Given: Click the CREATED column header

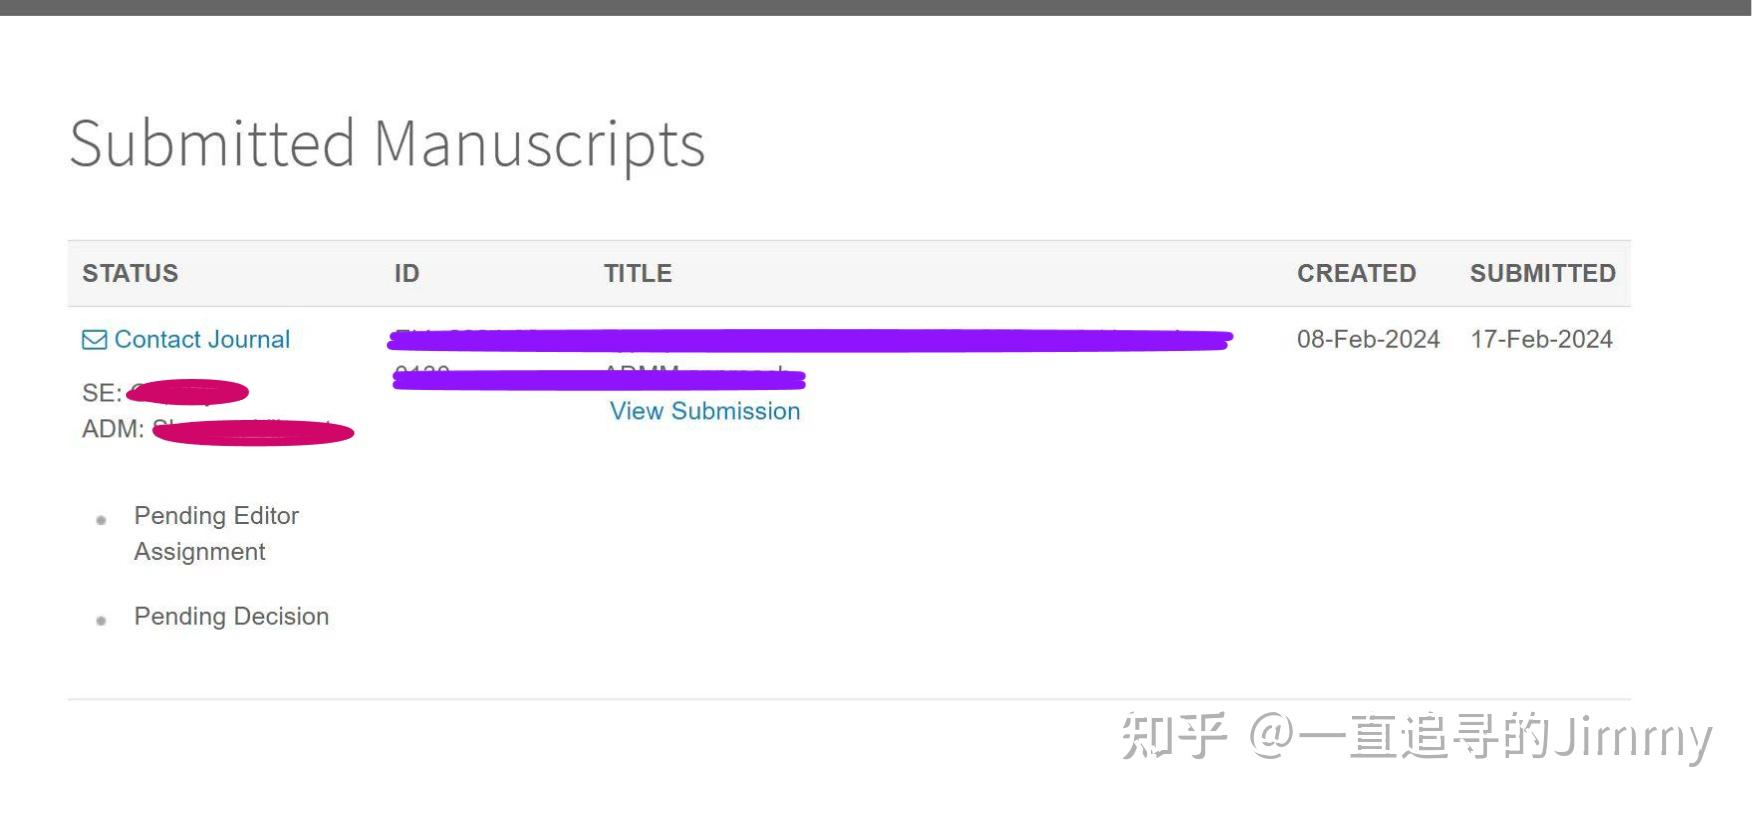Looking at the screenshot, I should coord(1356,273).
